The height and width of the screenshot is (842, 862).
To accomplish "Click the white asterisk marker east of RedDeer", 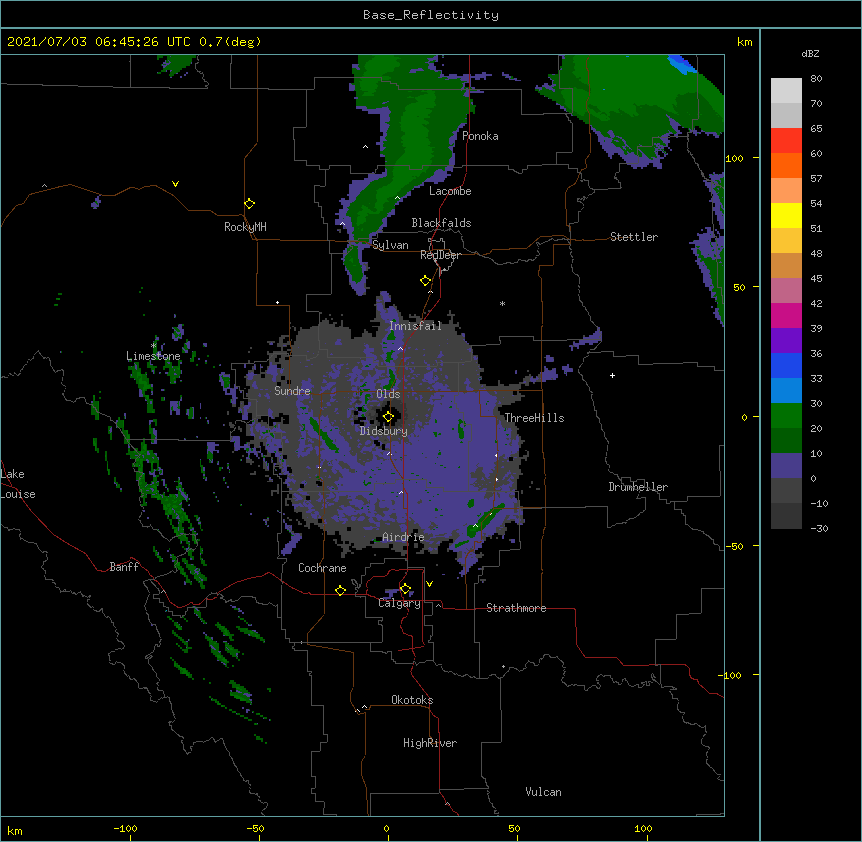I will (502, 303).
